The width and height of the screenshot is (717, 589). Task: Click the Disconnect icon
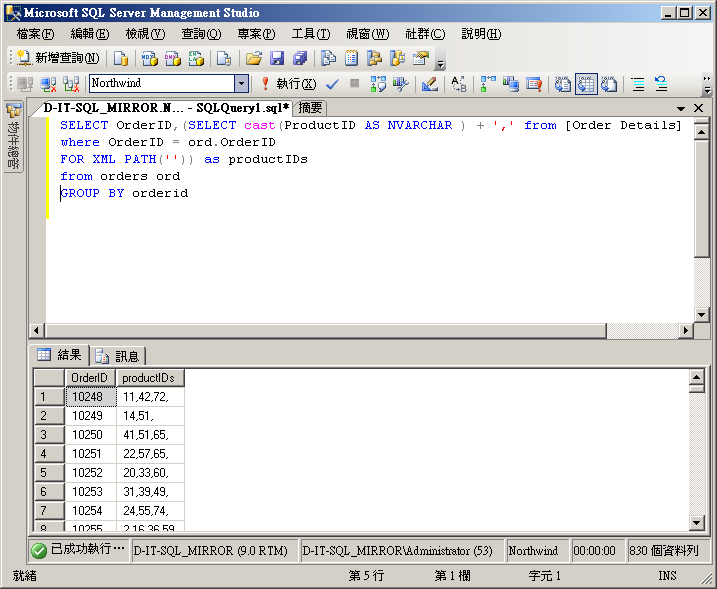coord(48,84)
